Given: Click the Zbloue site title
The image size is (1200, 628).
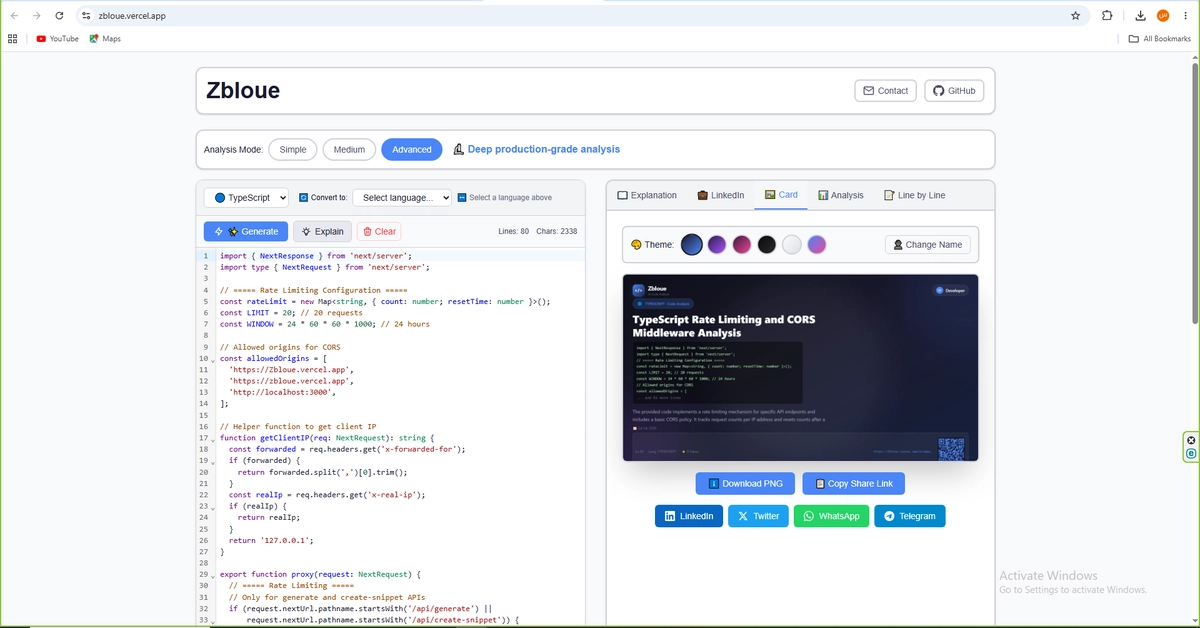Looking at the screenshot, I should [x=243, y=91].
